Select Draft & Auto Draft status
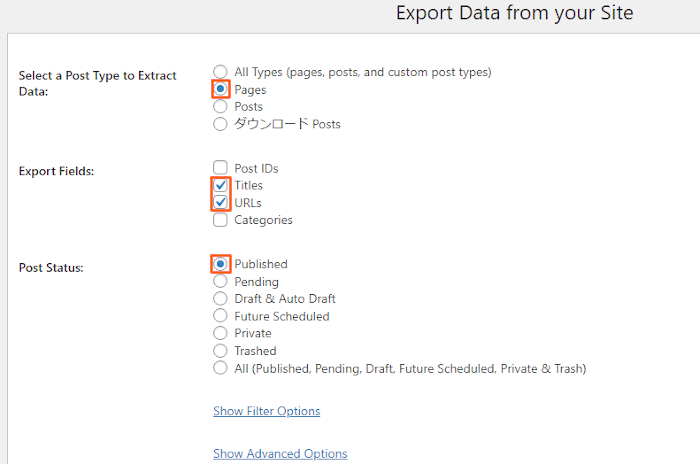Viewport: 700px width, 464px height. [x=220, y=298]
